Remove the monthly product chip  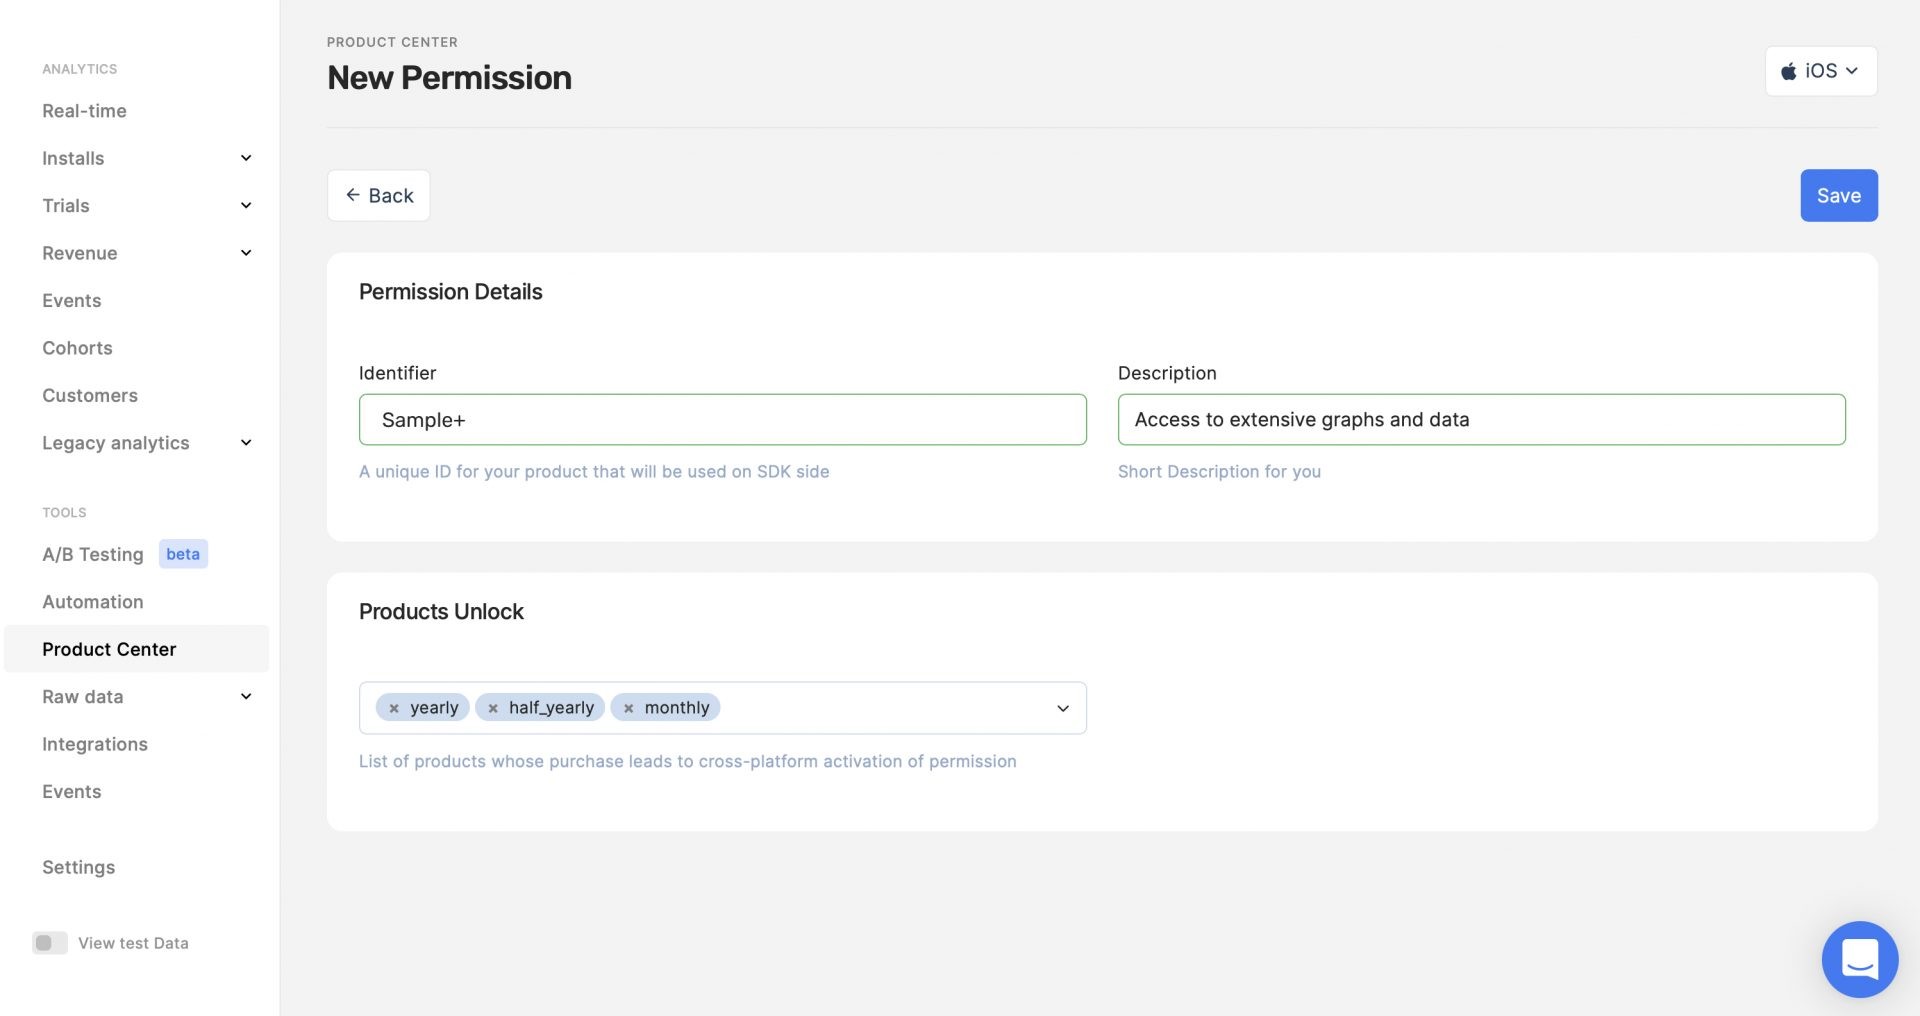tap(629, 707)
